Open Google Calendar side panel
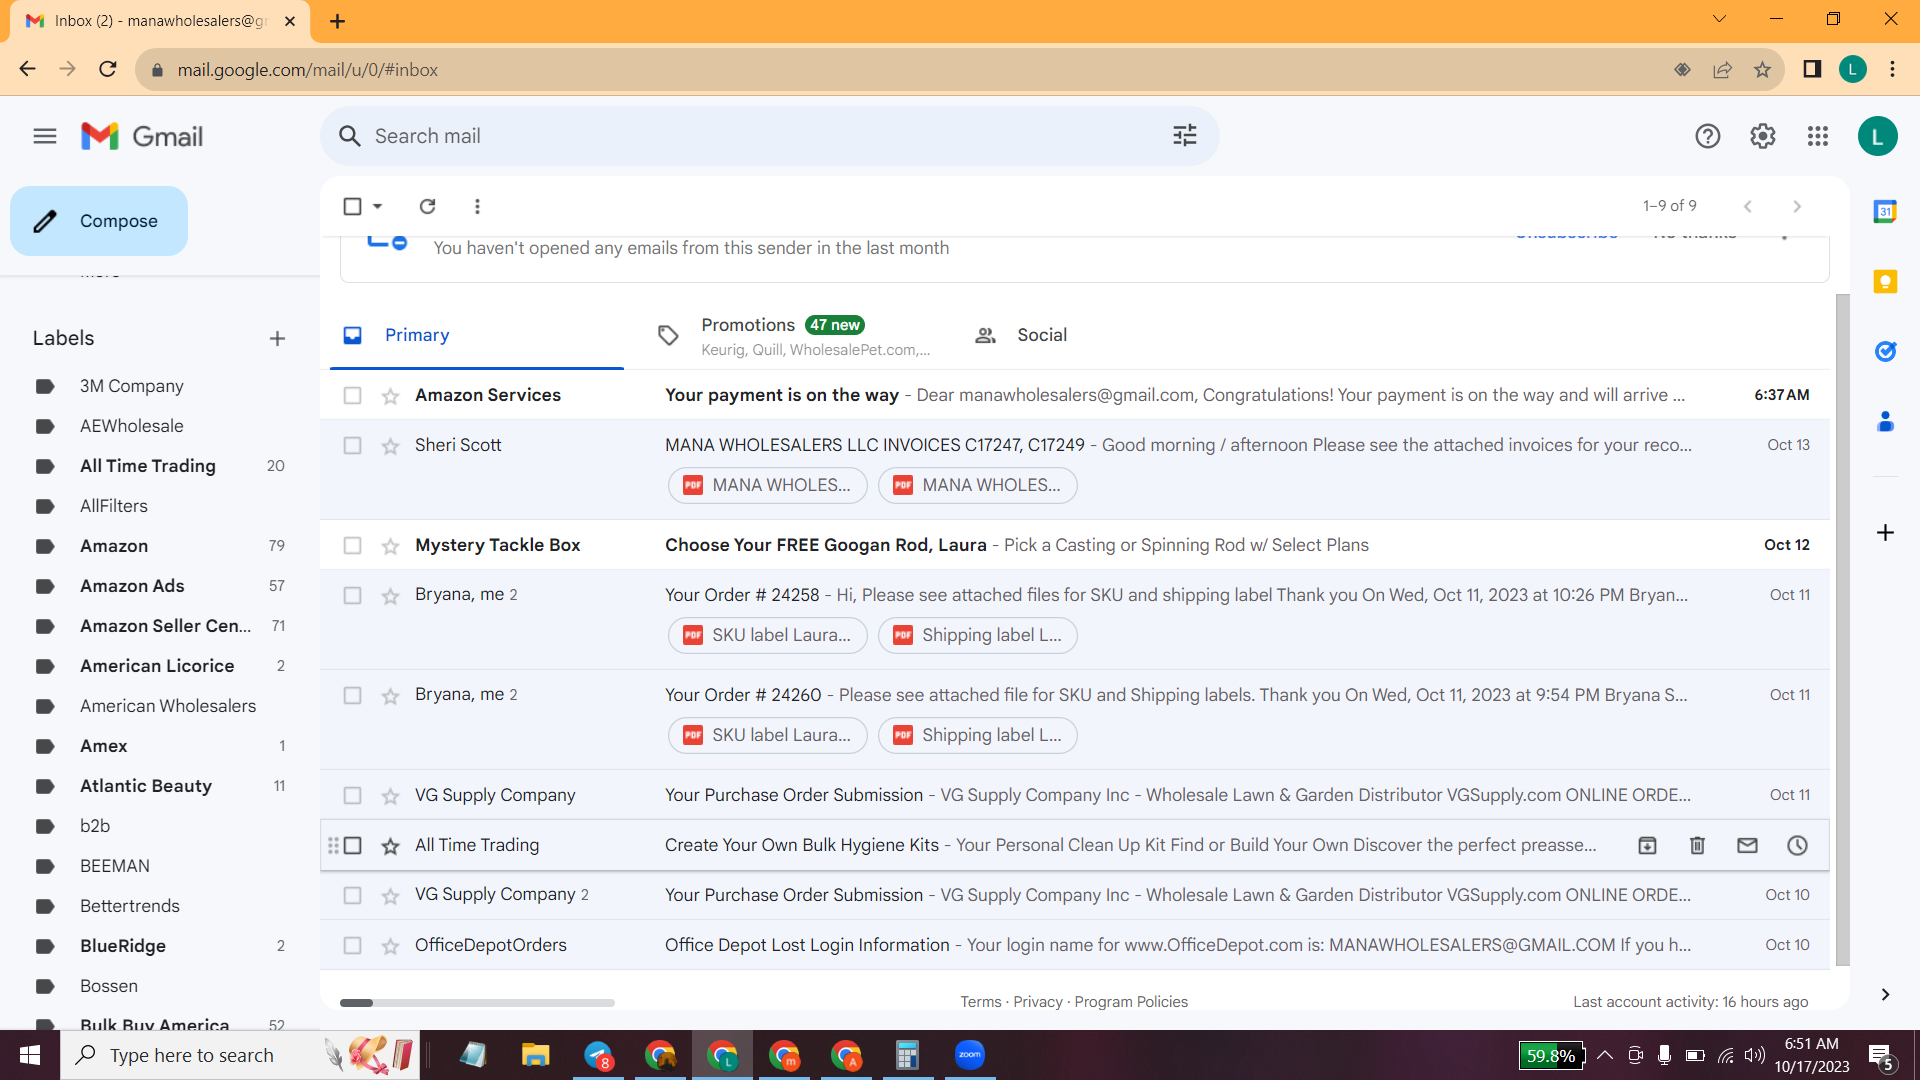 1885,211
